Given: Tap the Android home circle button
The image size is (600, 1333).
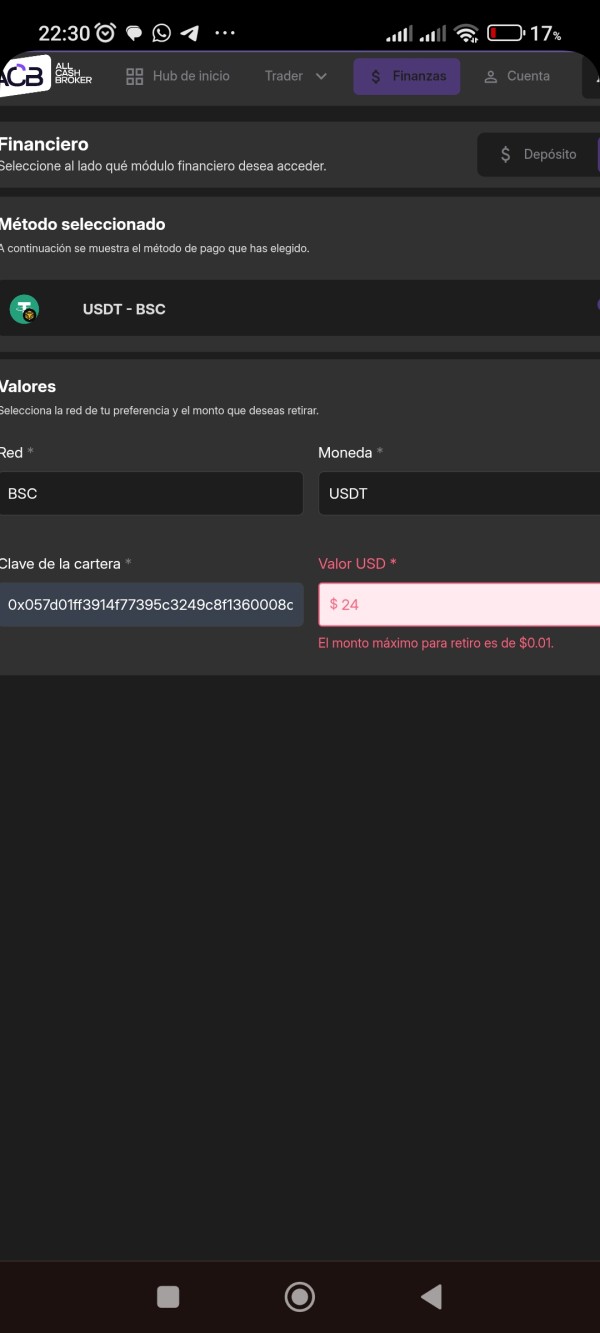Looking at the screenshot, I should pos(299,1297).
